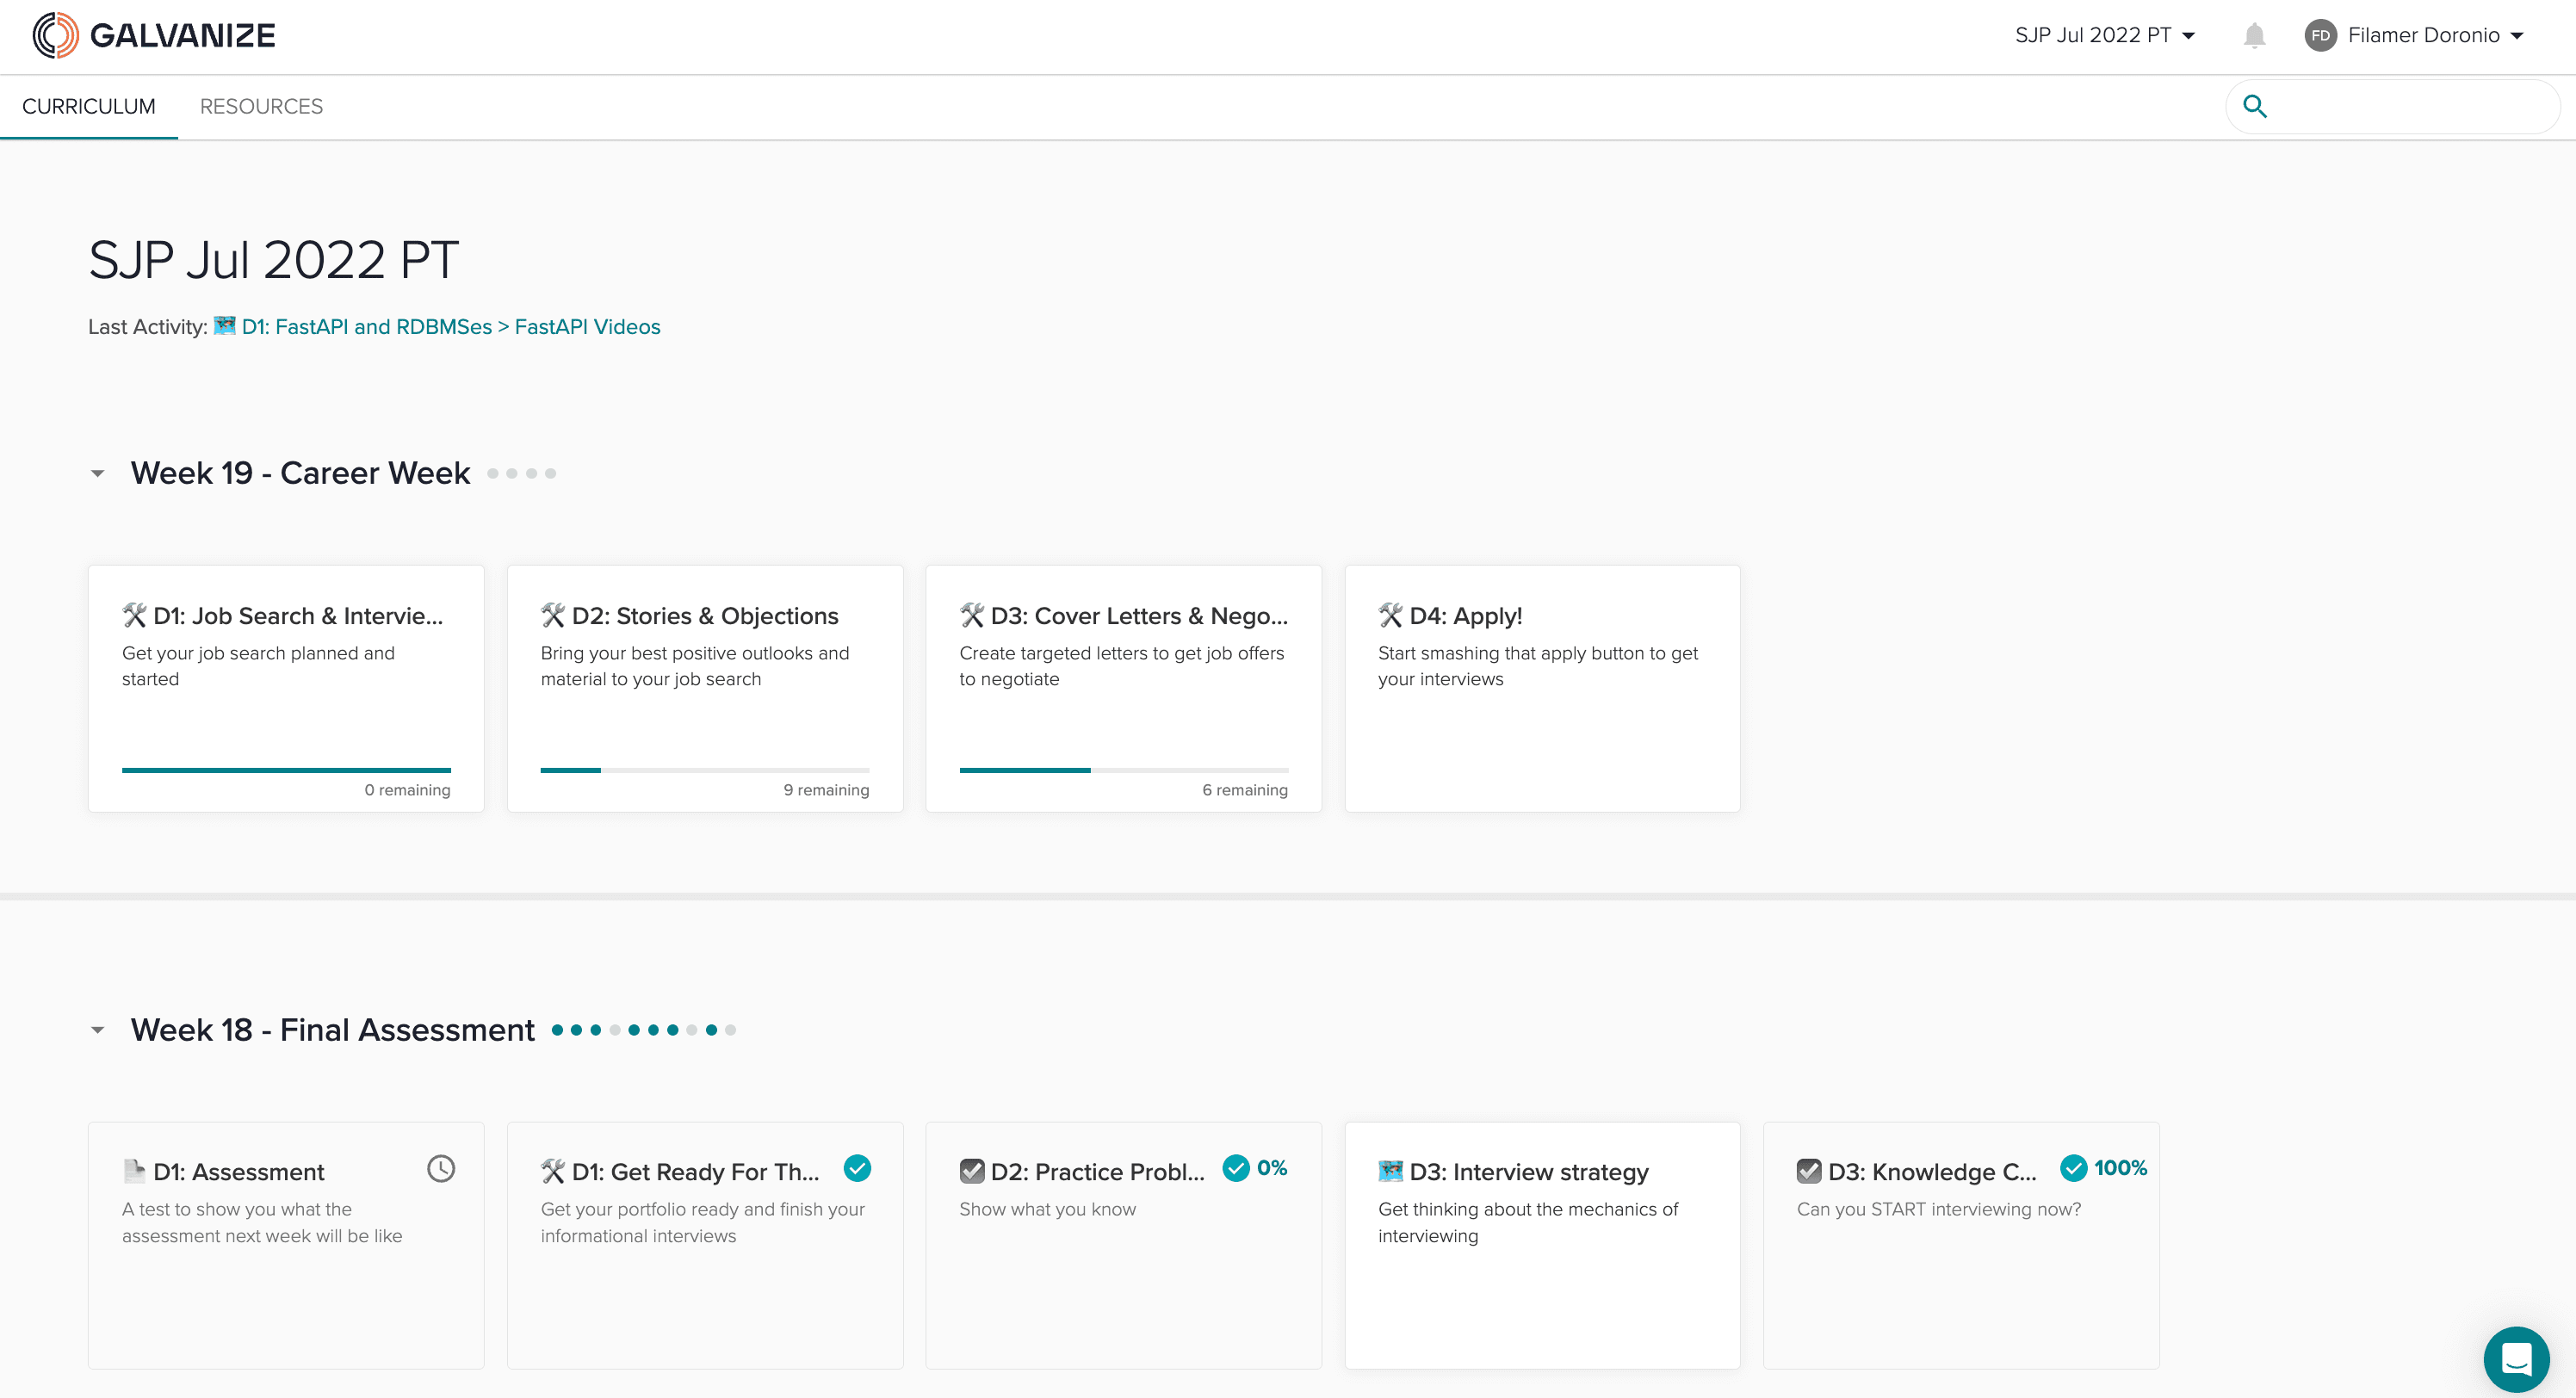Collapse the Week 19 Career Week section
The height and width of the screenshot is (1398, 2576).
pyautogui.click(x=98, y=473)
